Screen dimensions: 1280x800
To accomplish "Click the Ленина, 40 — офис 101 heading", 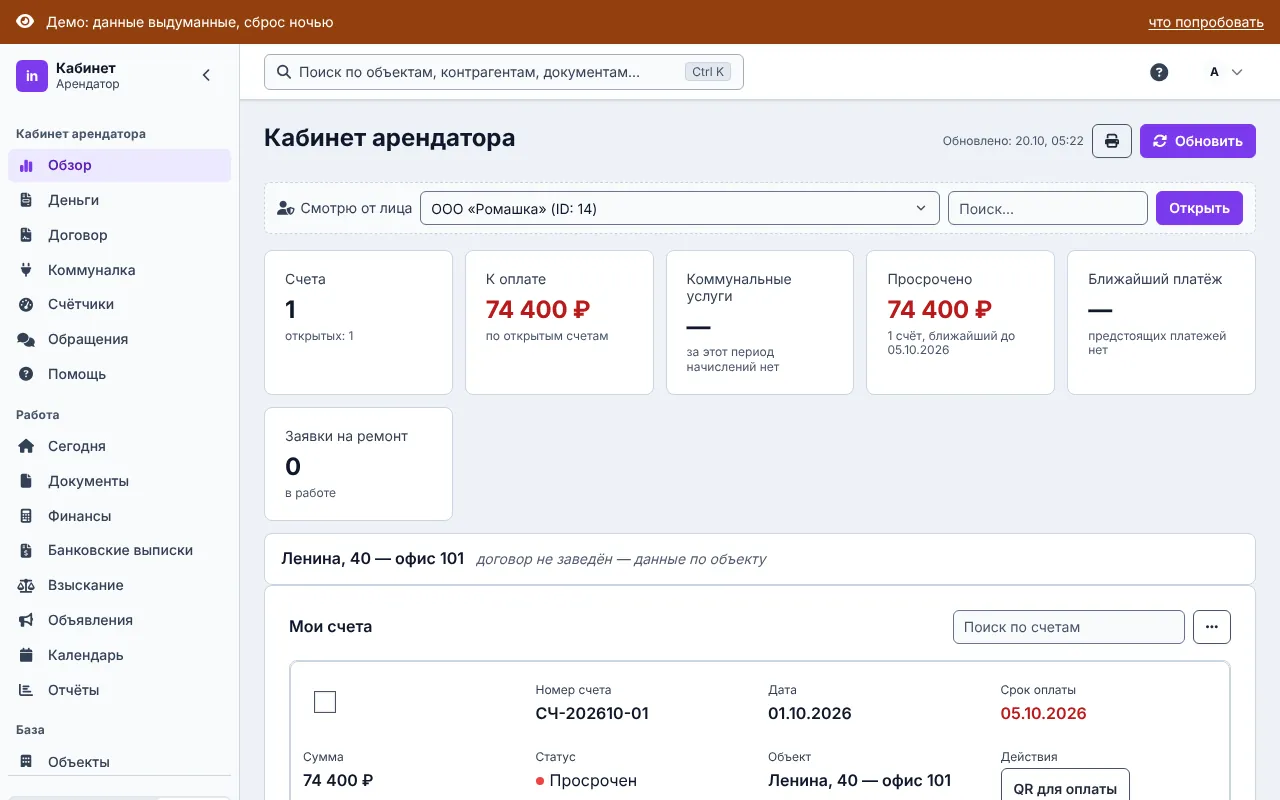I will tap(373, 558).
